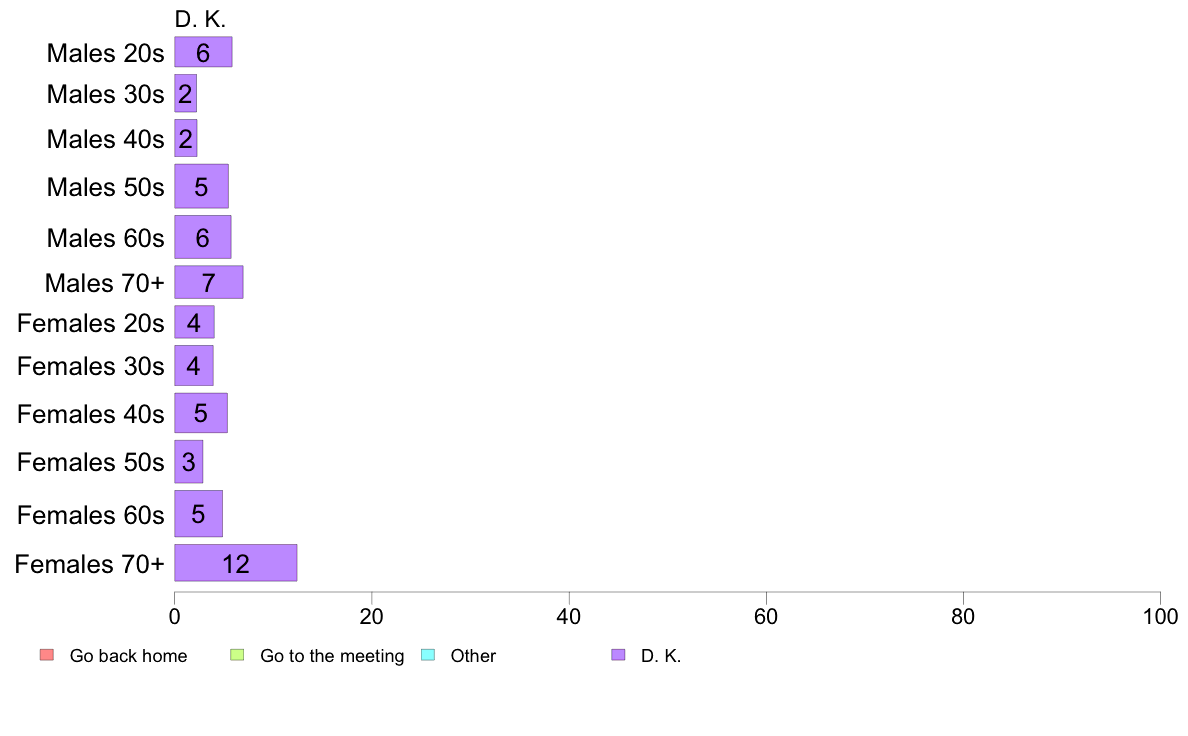Click the red Go back home legend swatch

click(47, 655)
